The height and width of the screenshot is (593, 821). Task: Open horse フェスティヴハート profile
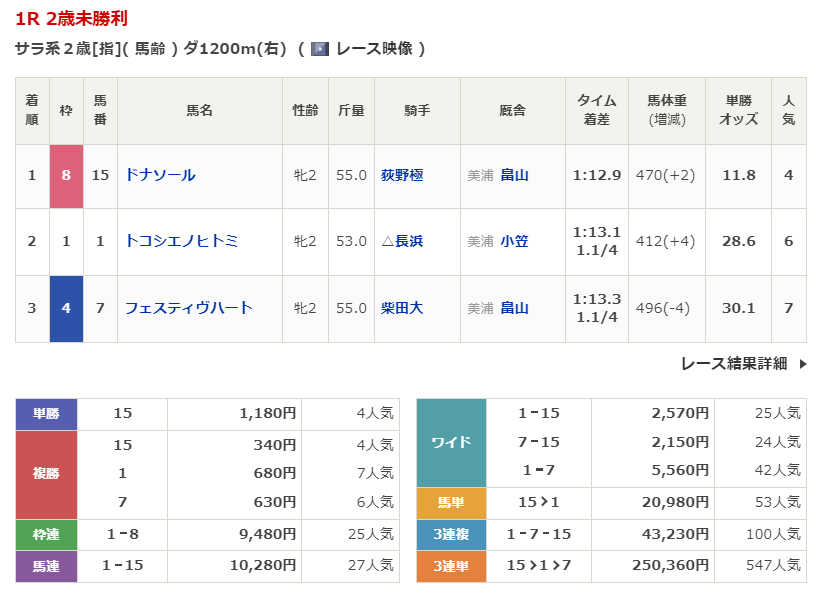(188, 308)
